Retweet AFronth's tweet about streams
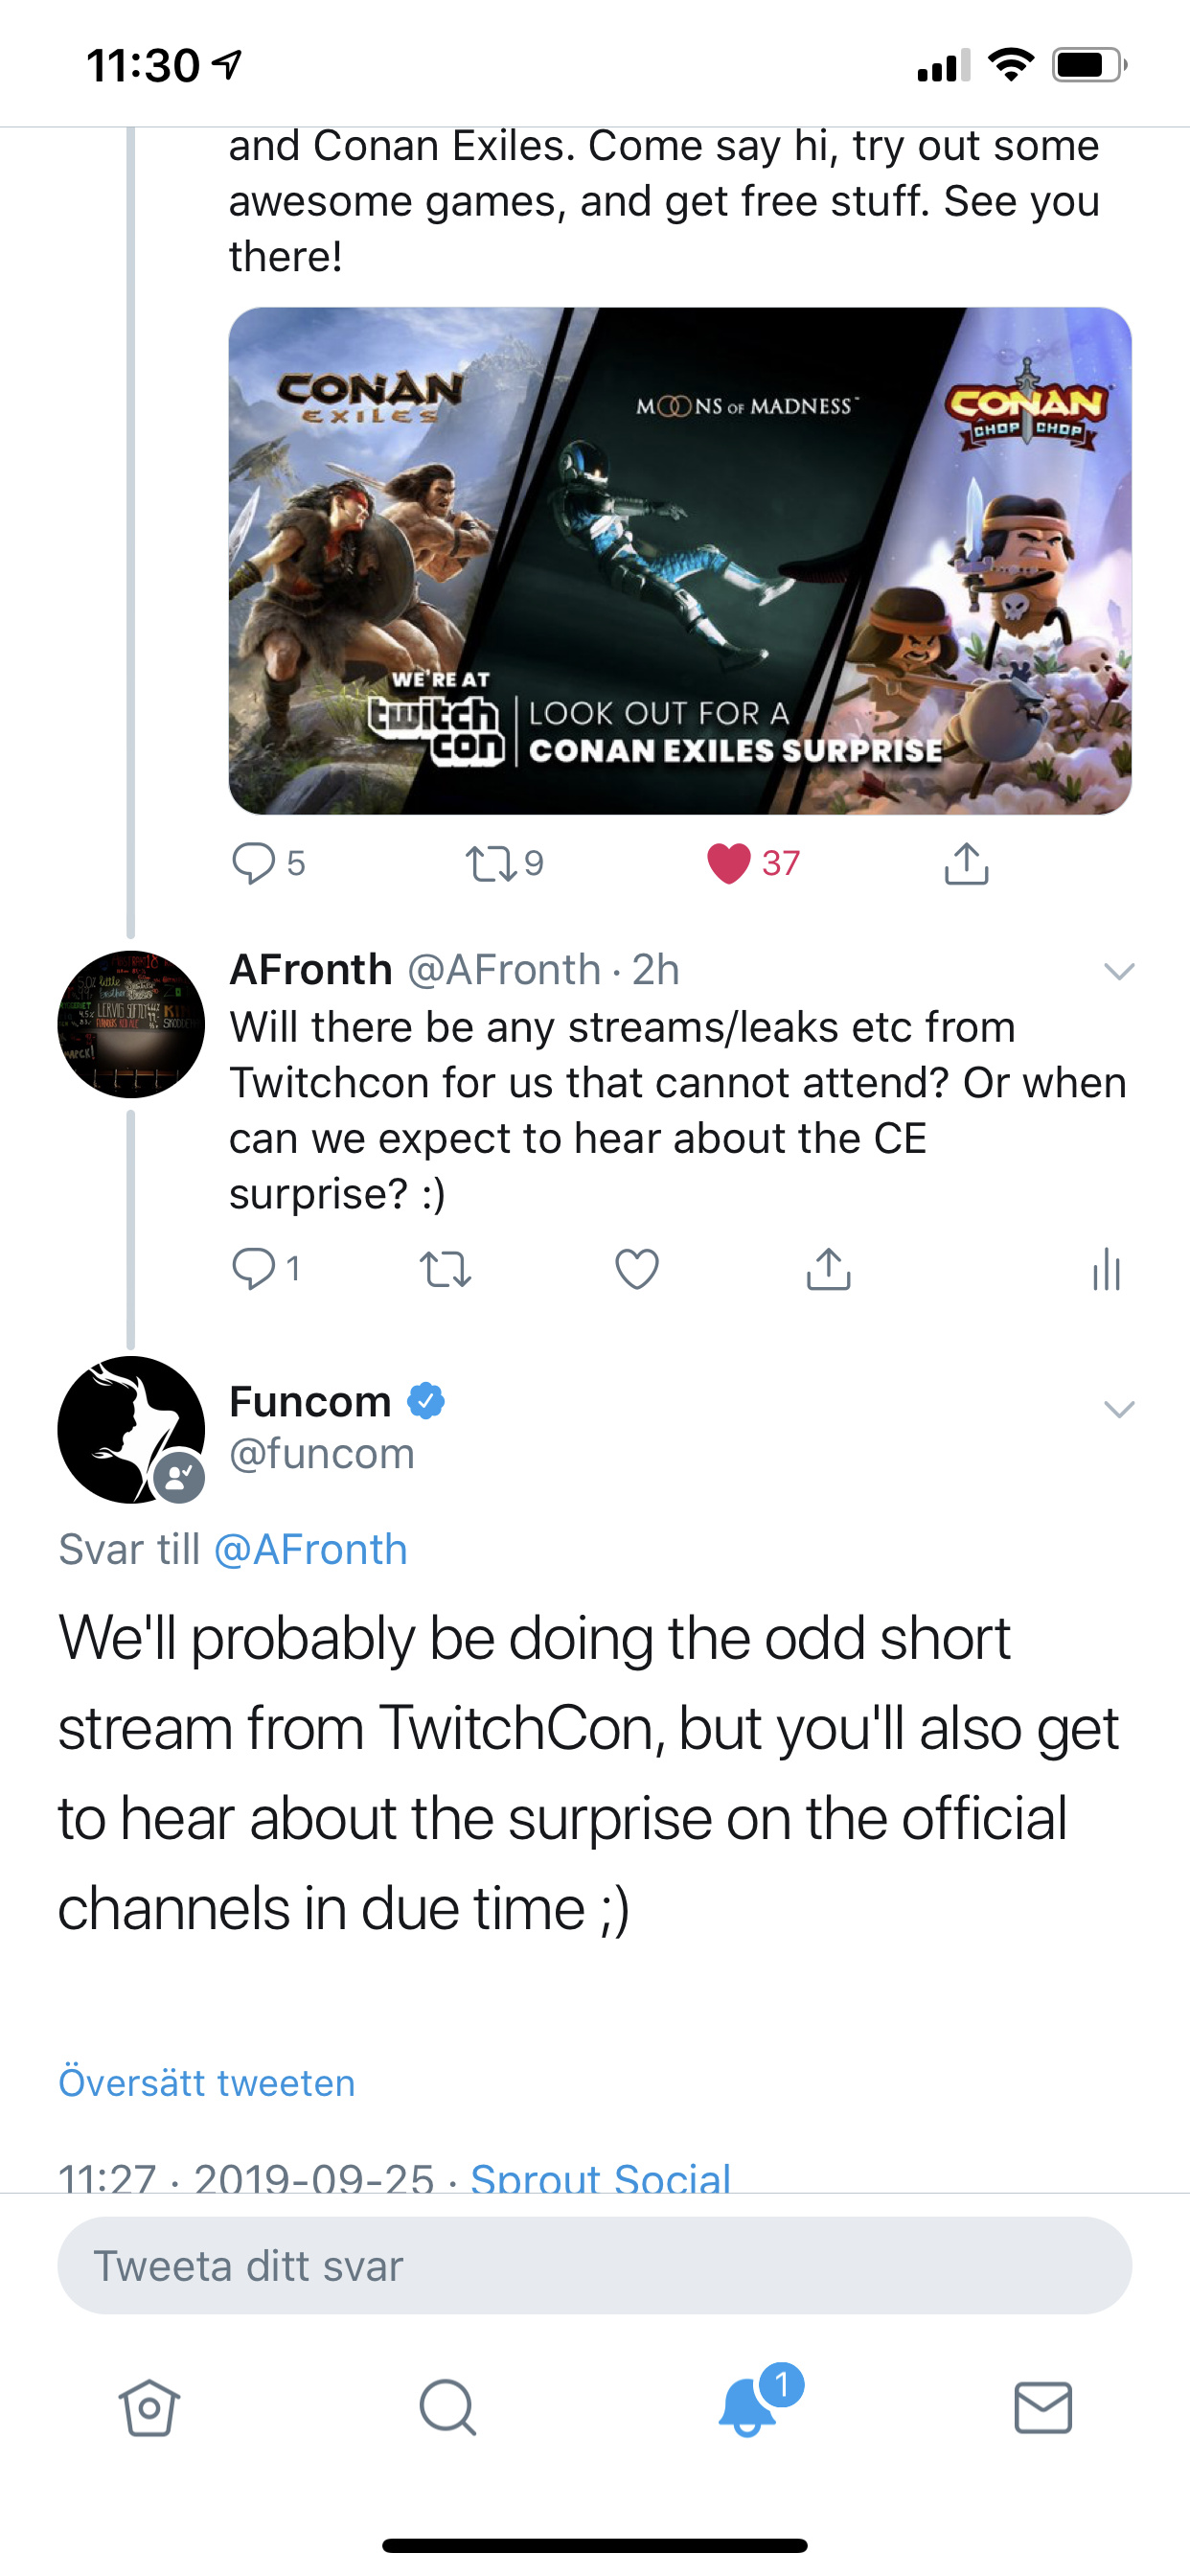This screenshot has width=1190, height=2576. tap(445, 1269)
